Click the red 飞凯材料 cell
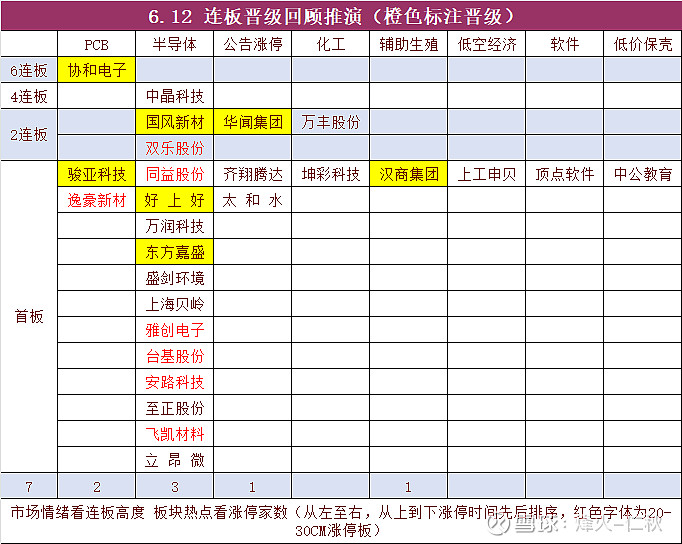Image resolution: width=682 pixels, height=544 pixels. tap(174, 434)
